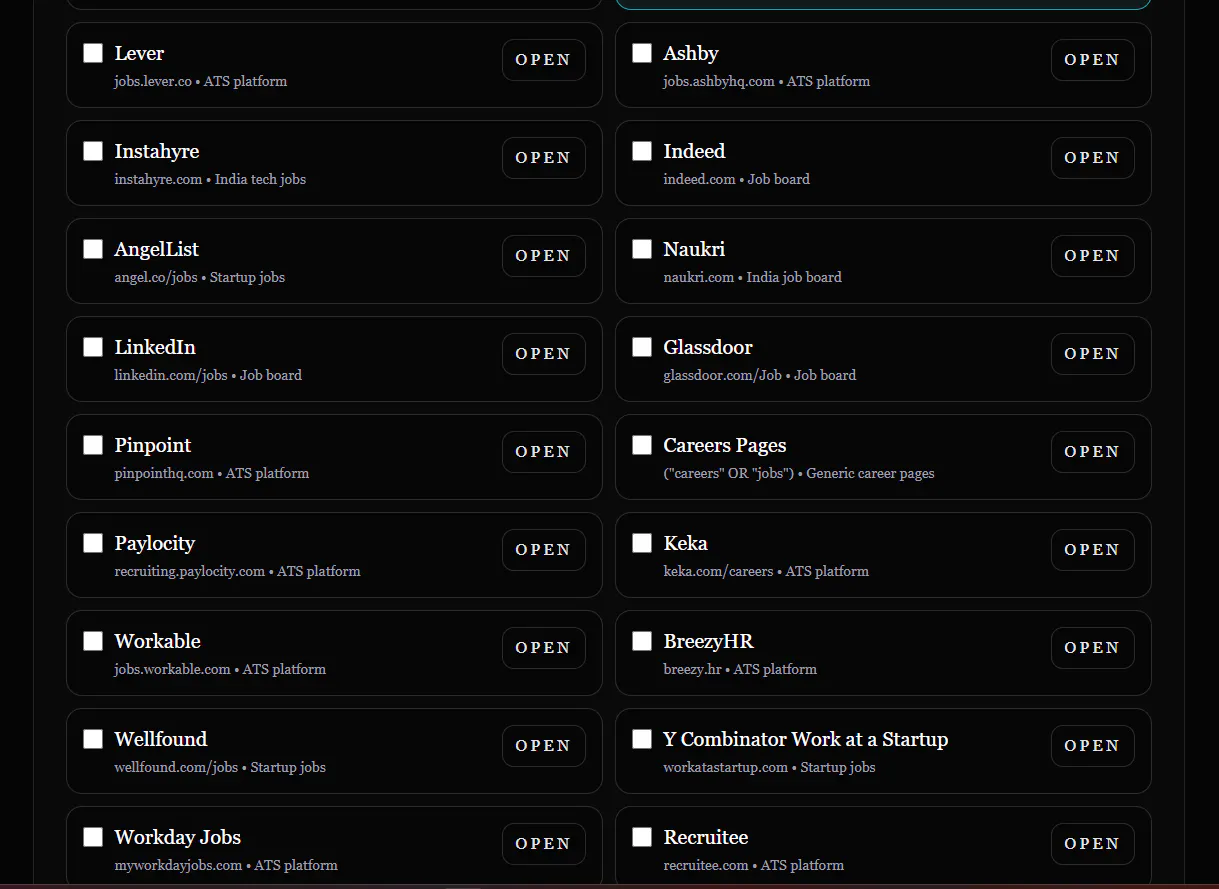Enable the AngelList checkbox
Image resolution: width=1219 pixels, height=889 pixels.
pyautogui.click(x=93, y=249)
